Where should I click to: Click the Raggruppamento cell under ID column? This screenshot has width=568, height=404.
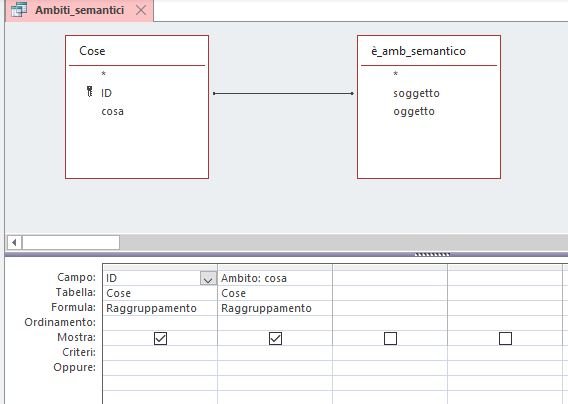coord(160,308)
